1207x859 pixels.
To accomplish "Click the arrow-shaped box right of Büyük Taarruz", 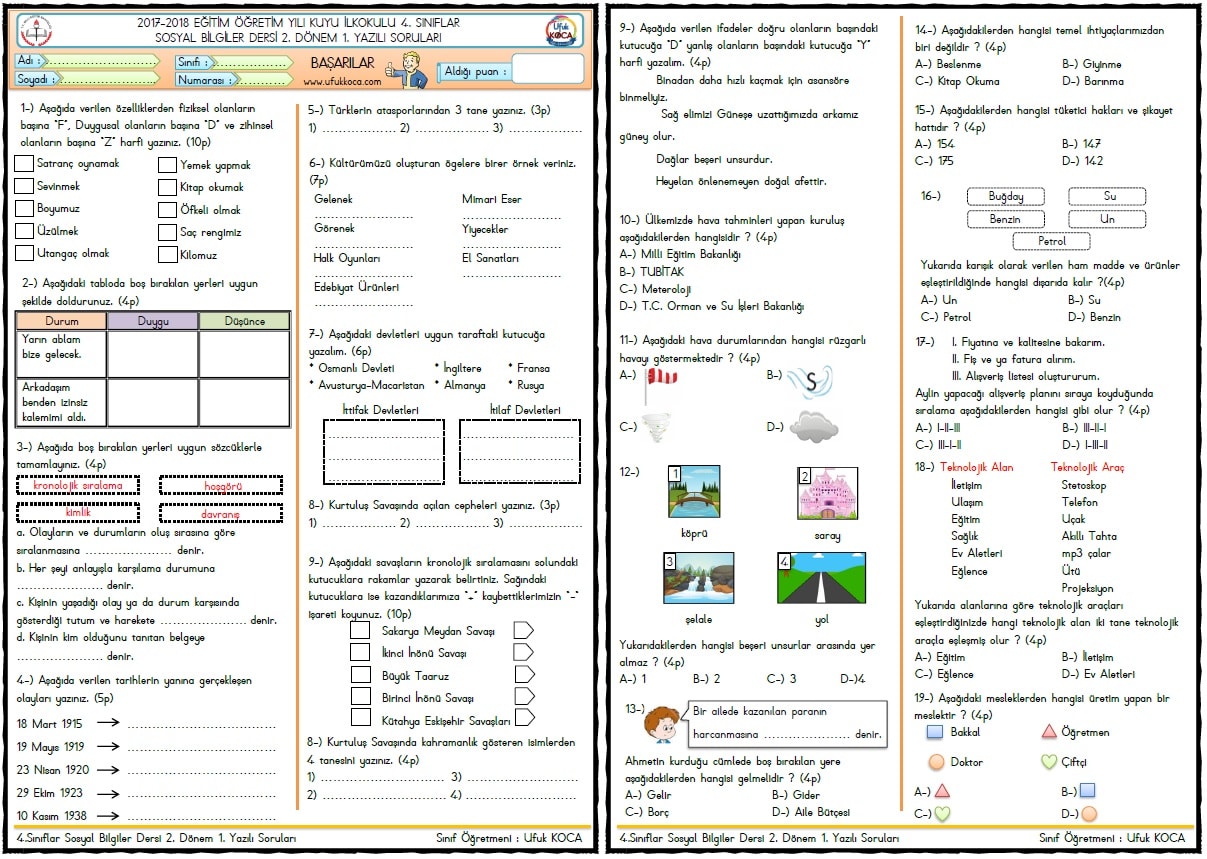I will 523,674.
